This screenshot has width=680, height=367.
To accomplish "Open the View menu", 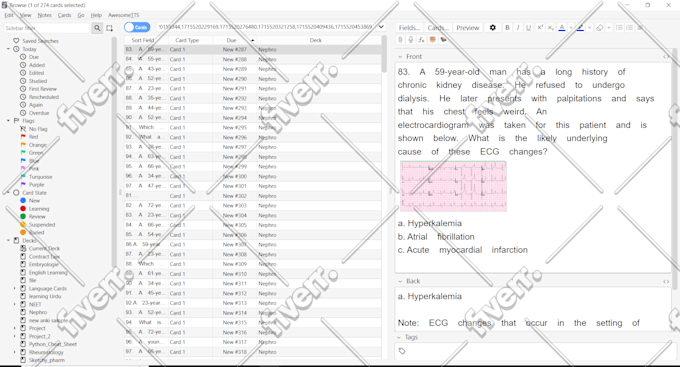I will [x=26, y=15].
